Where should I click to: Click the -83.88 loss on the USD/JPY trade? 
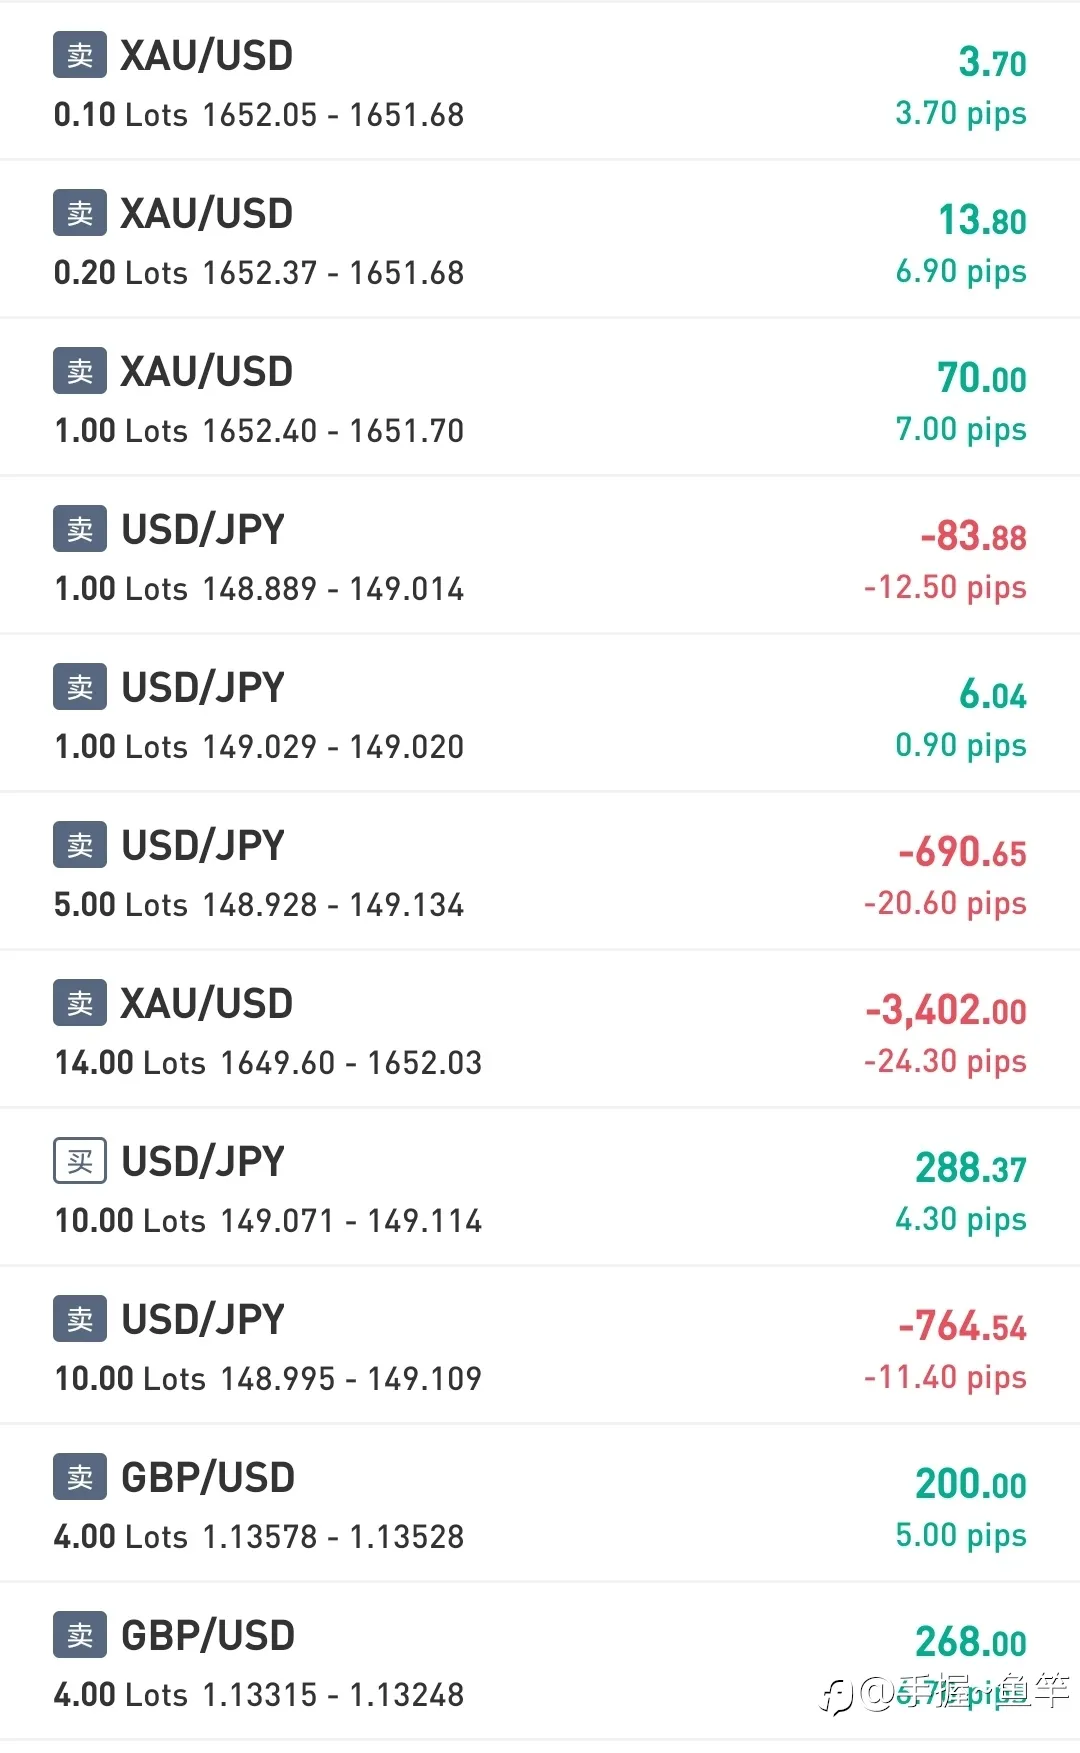tap(974, 536)
